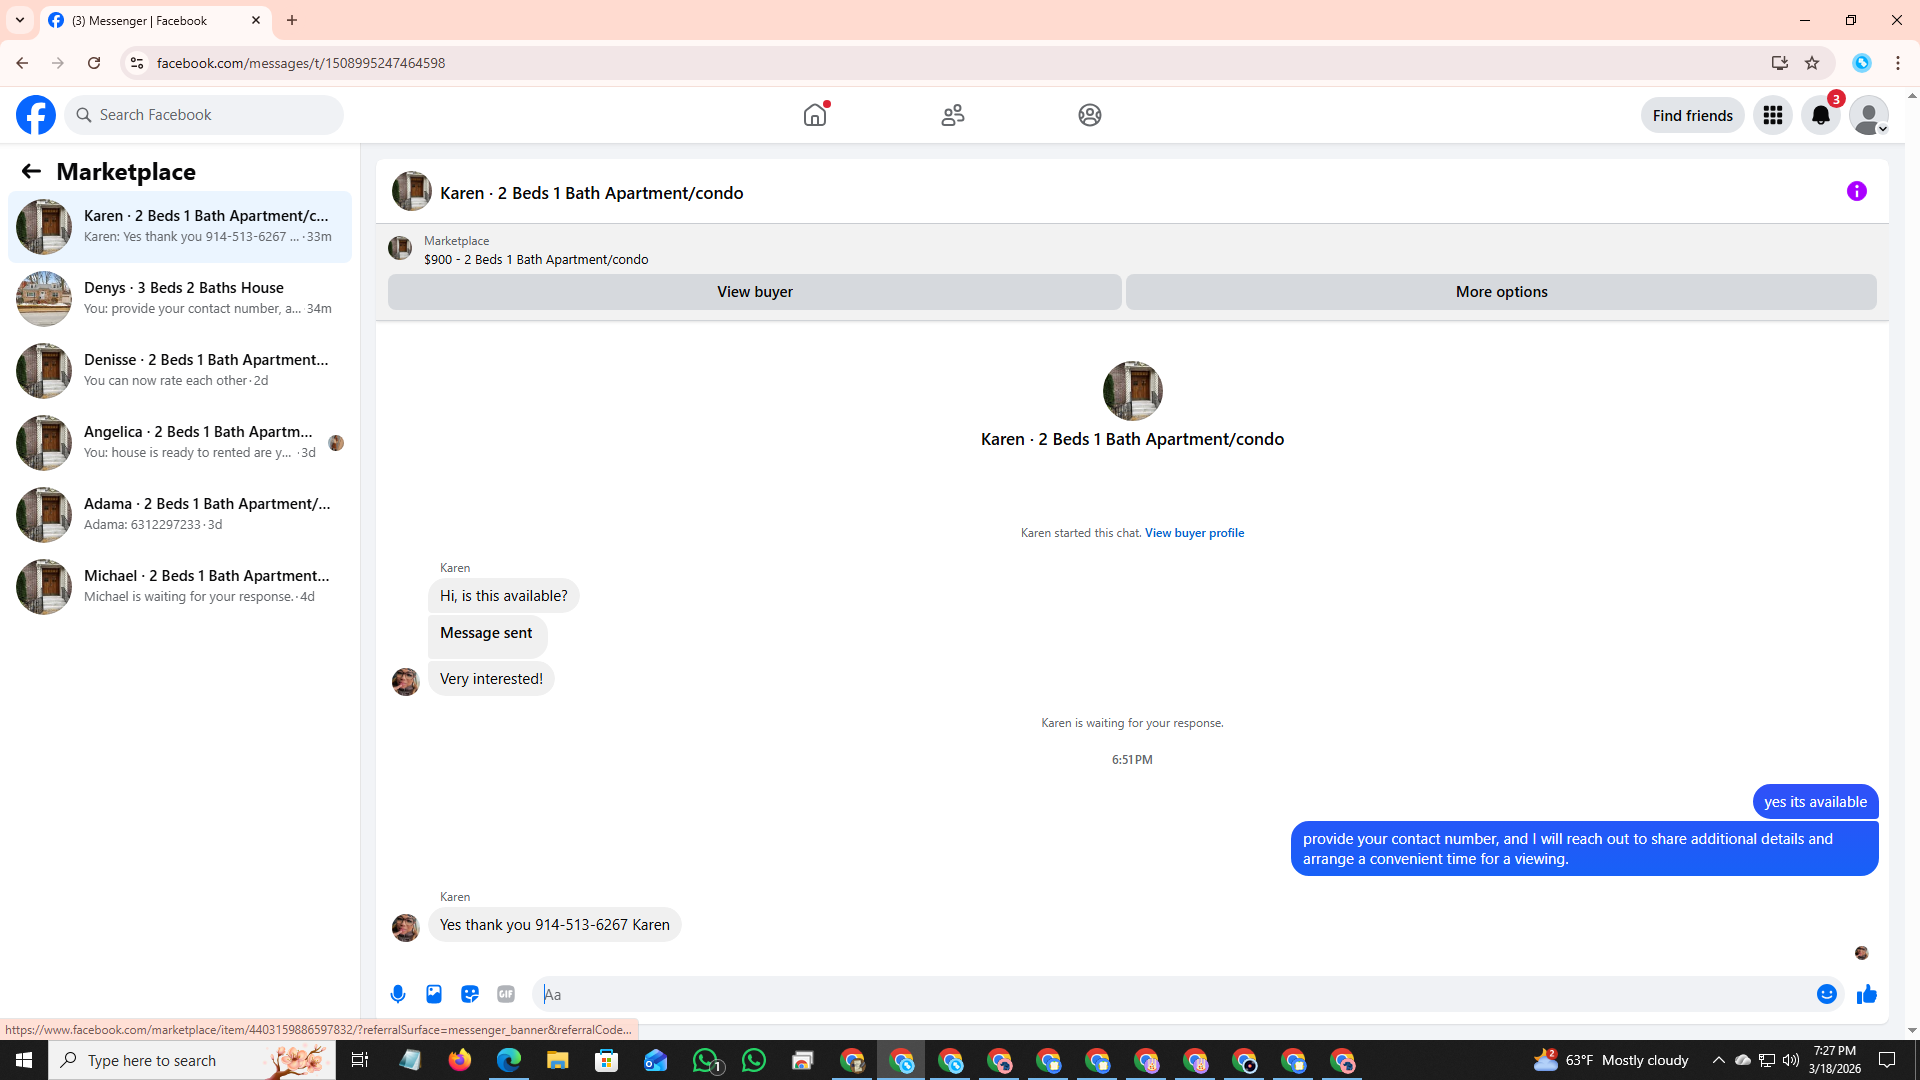Image resolution: width=1920 pixels, height=1080 pixels.
Task: Open the emoji picker in message box
Action: [x=1826, y=994]
